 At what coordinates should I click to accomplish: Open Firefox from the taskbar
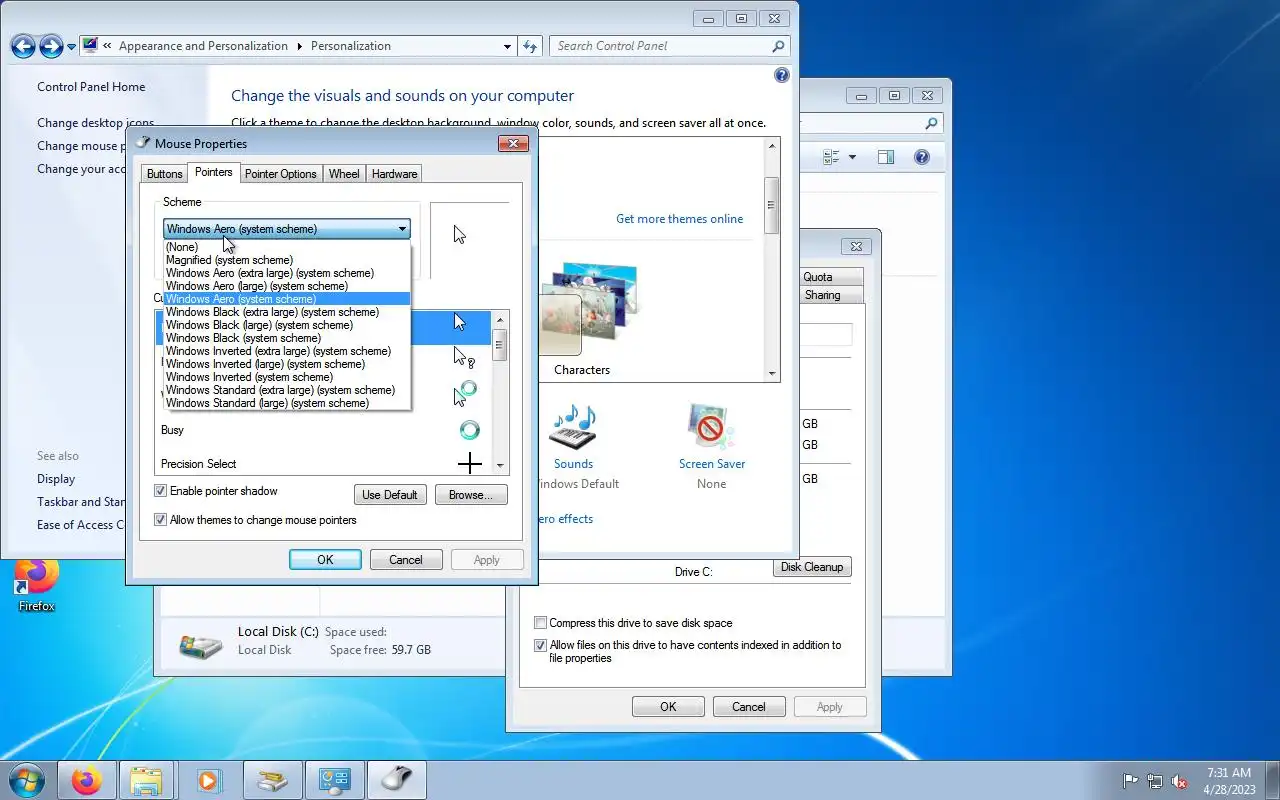click(86, 780)
